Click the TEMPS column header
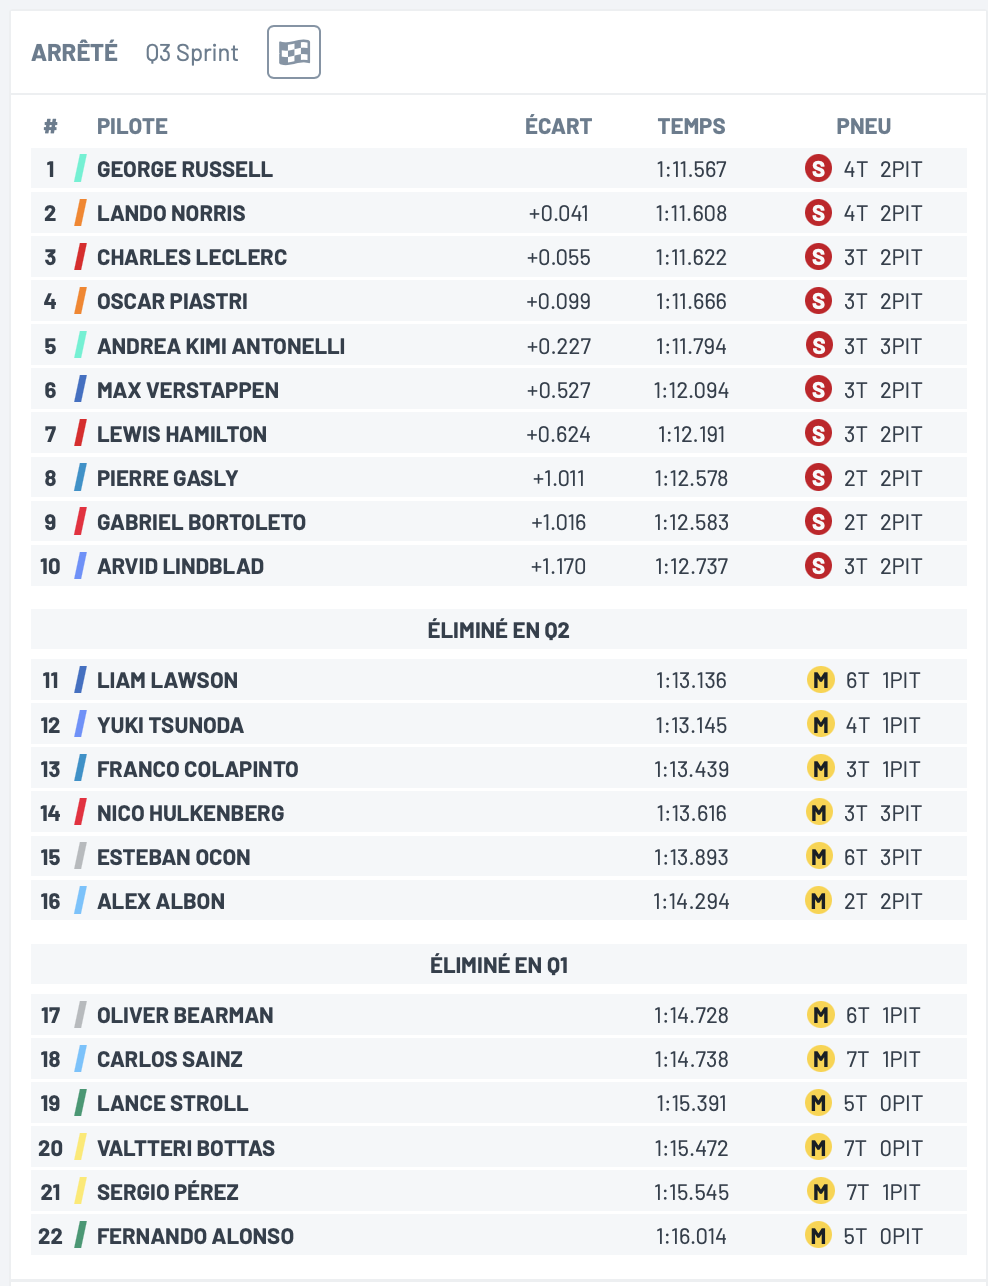The width and height of the screenshot is (988, 1286). tap(691, 126)
